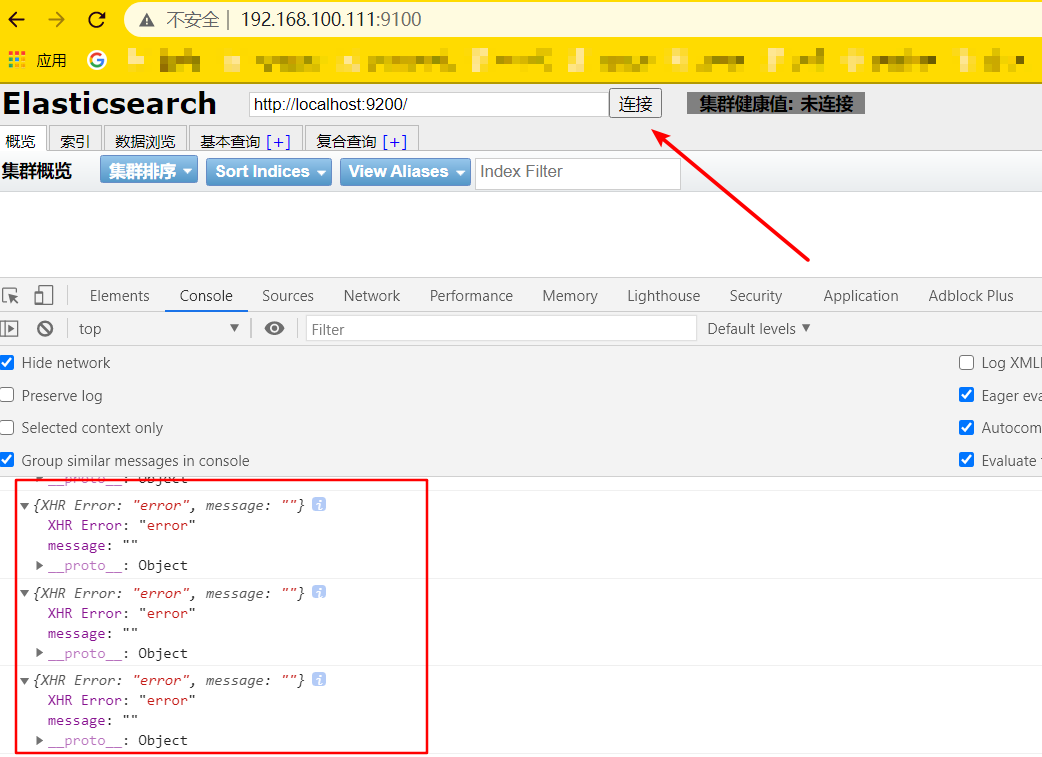Open the 集群排序 dropdown
The height and width of the screenshot is (757, 1042).
(149, 171)
